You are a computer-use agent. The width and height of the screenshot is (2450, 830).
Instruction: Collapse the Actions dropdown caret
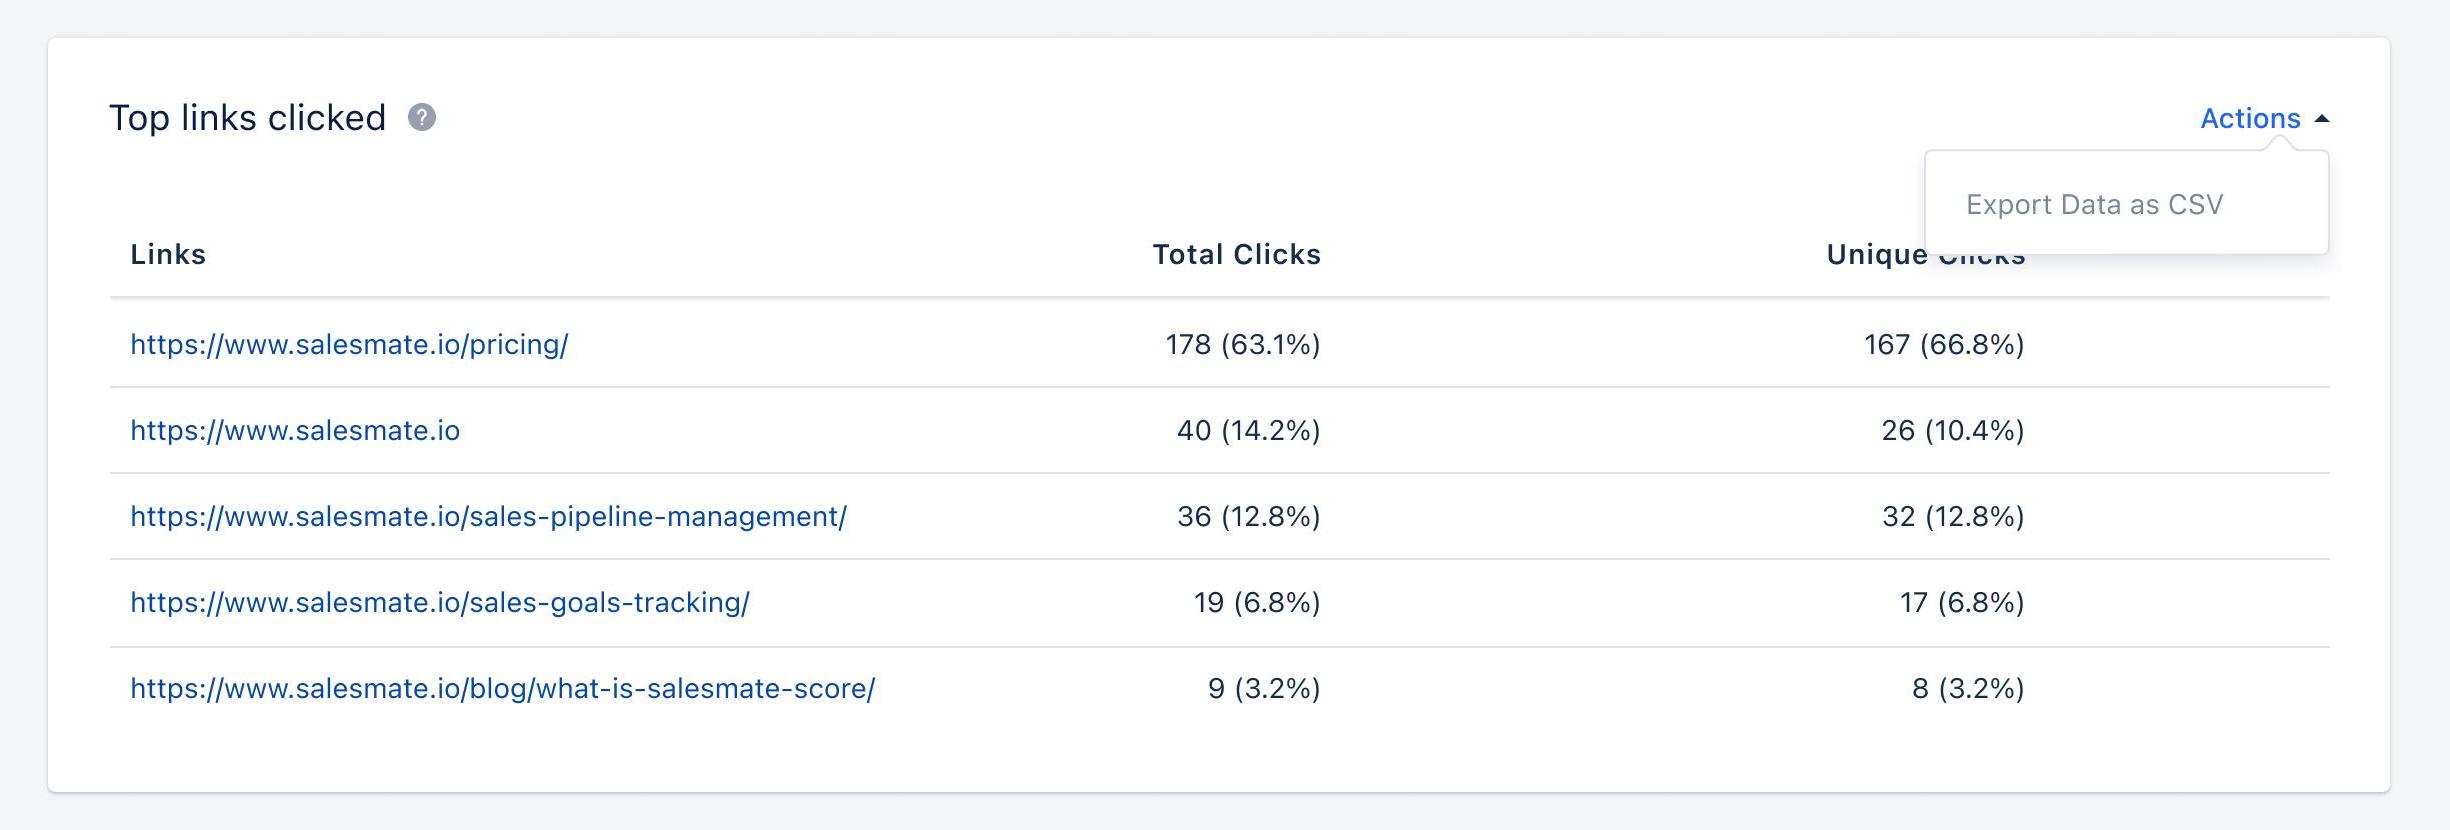(x=2322, y=119)
